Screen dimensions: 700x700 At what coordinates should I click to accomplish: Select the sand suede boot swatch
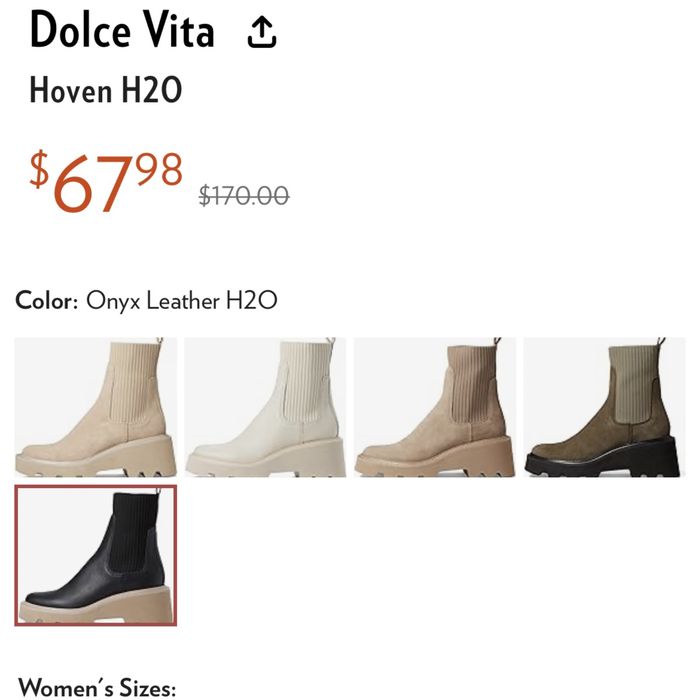(x=96, y=407)
